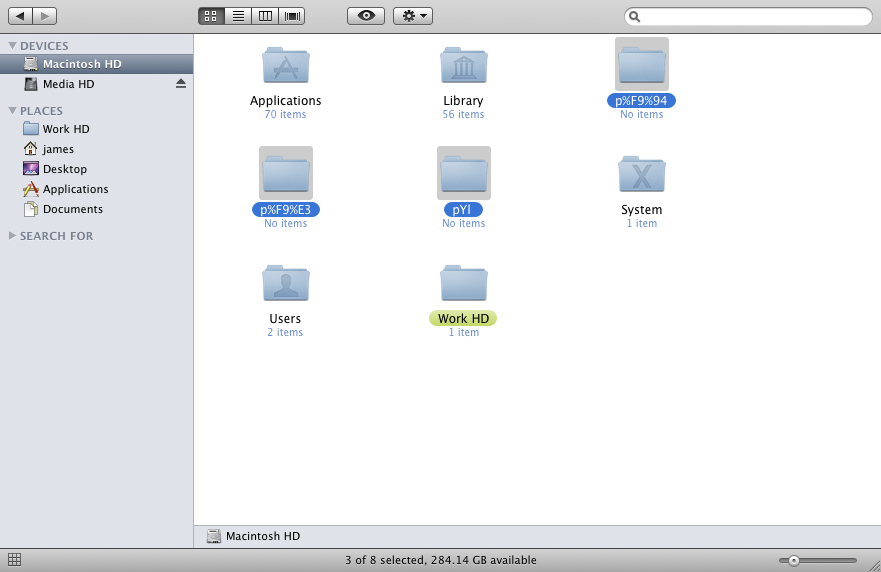
Task: Open the james home folder in the sidebar
Action: click(97, 149)
